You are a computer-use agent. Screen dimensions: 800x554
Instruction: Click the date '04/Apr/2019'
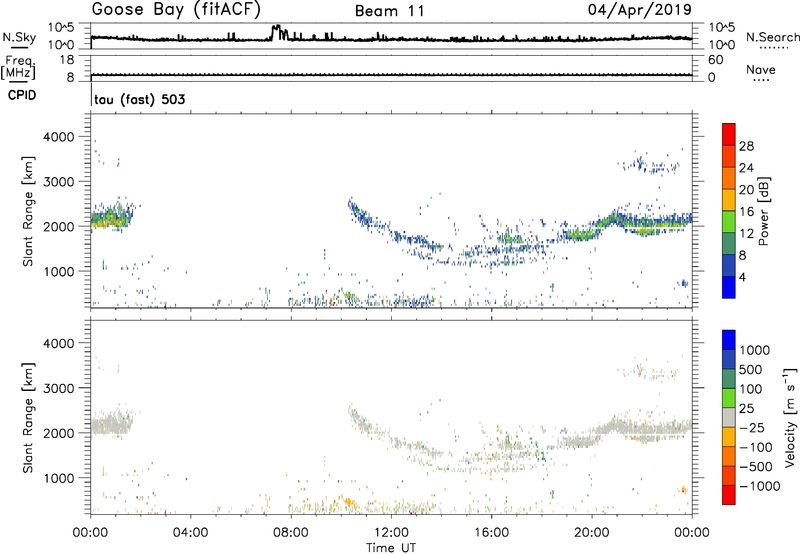point(640,10)
